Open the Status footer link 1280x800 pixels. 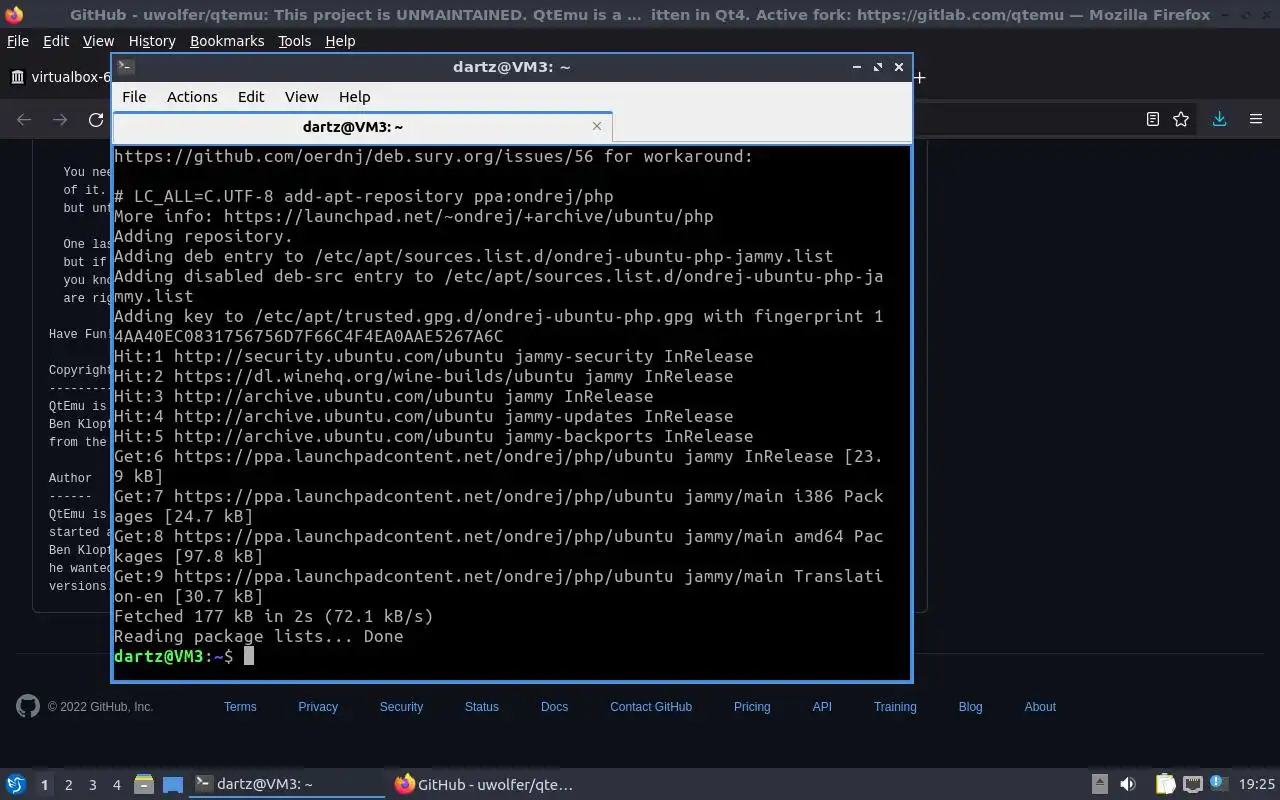pyautogui.click(x=481, y=707)
